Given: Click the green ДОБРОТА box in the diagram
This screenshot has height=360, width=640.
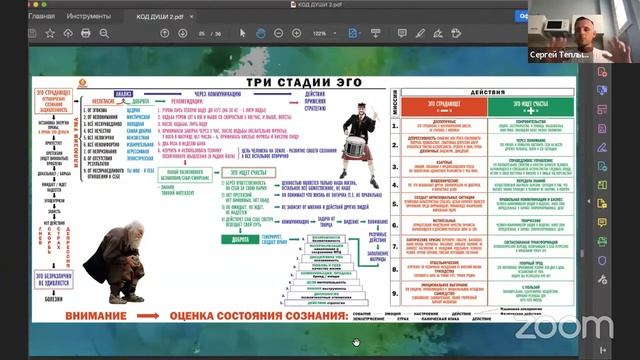Looking at the screenshot, I should [x=240, y=239].
